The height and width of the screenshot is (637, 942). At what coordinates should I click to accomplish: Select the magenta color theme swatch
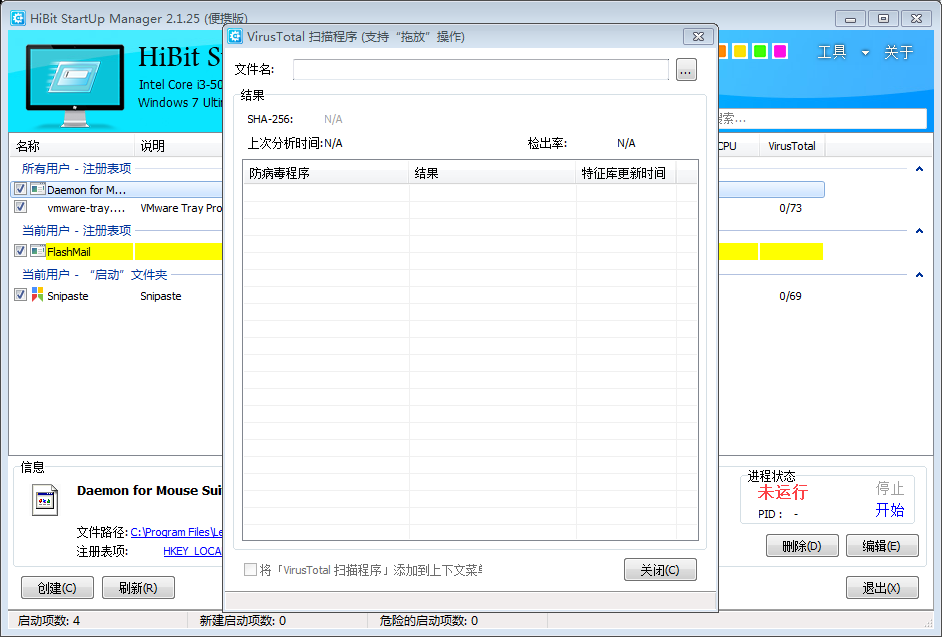780,51
